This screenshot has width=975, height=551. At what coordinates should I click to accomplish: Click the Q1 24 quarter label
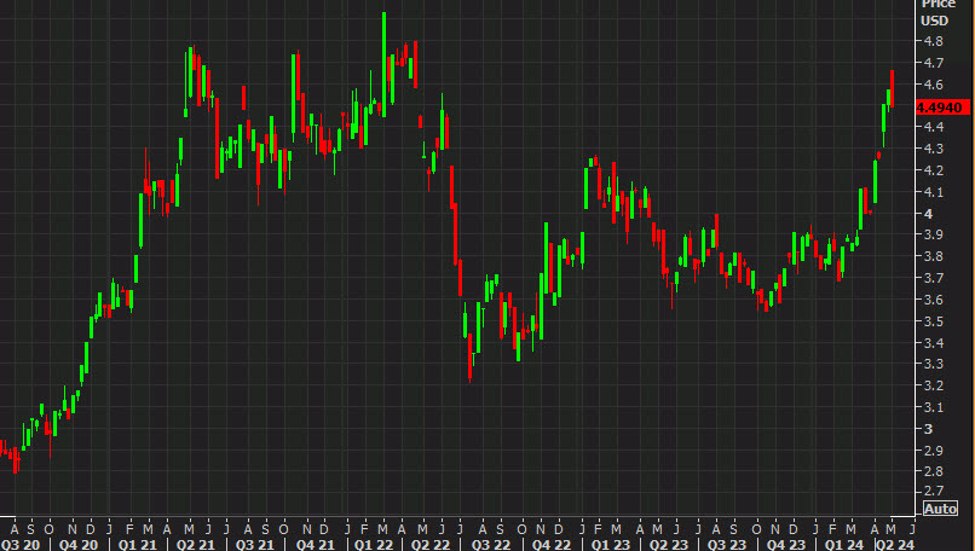pos(846,544)
